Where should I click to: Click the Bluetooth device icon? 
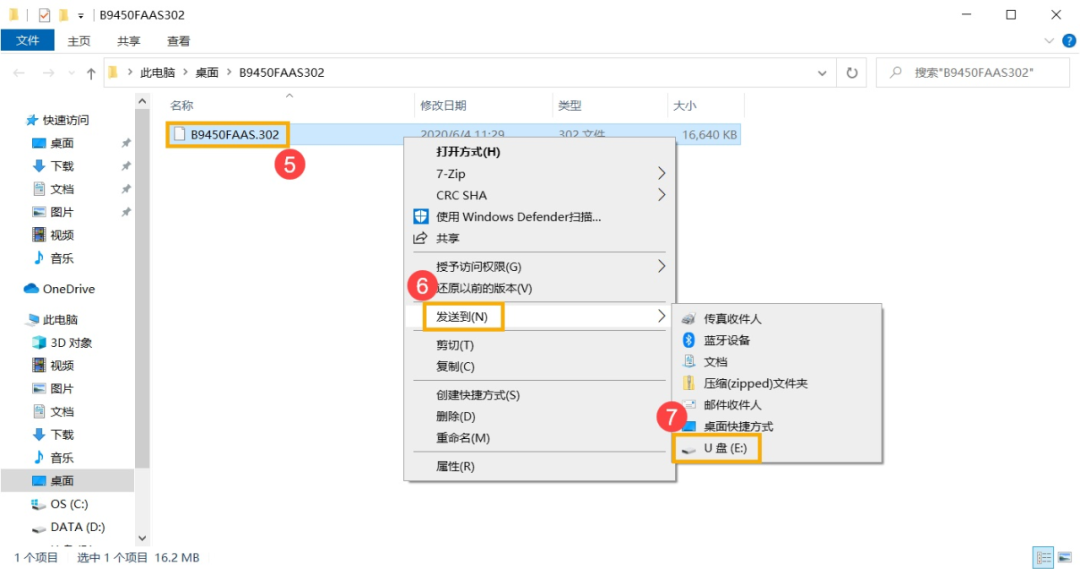click(x=689, y=340)
